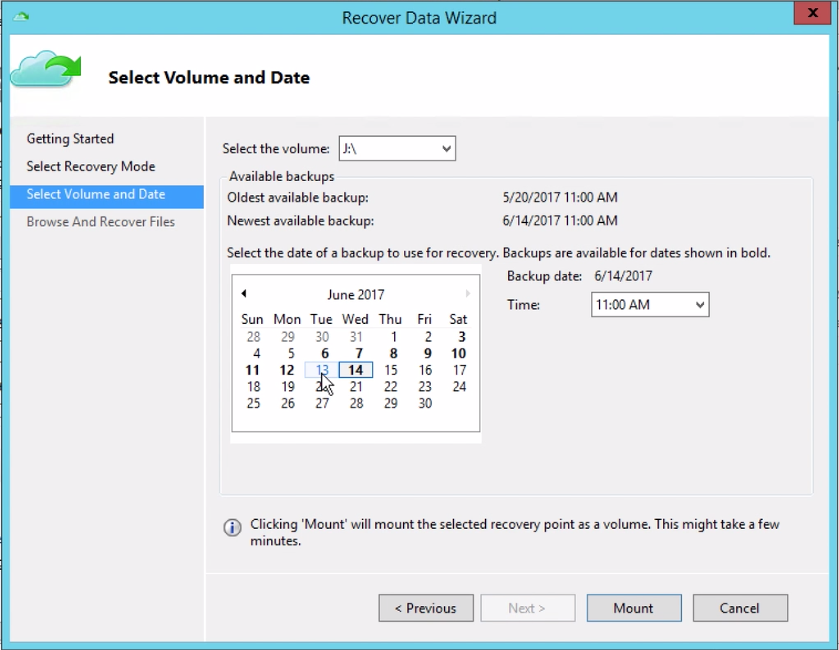Choose June 24 in the calendar
839x650 pixels.
(459, 387)
